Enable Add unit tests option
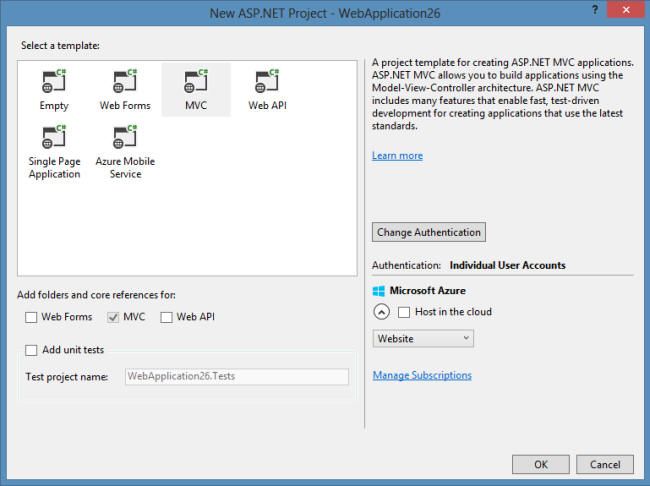Viewport: 650px width, 486px height. [32, 350]
